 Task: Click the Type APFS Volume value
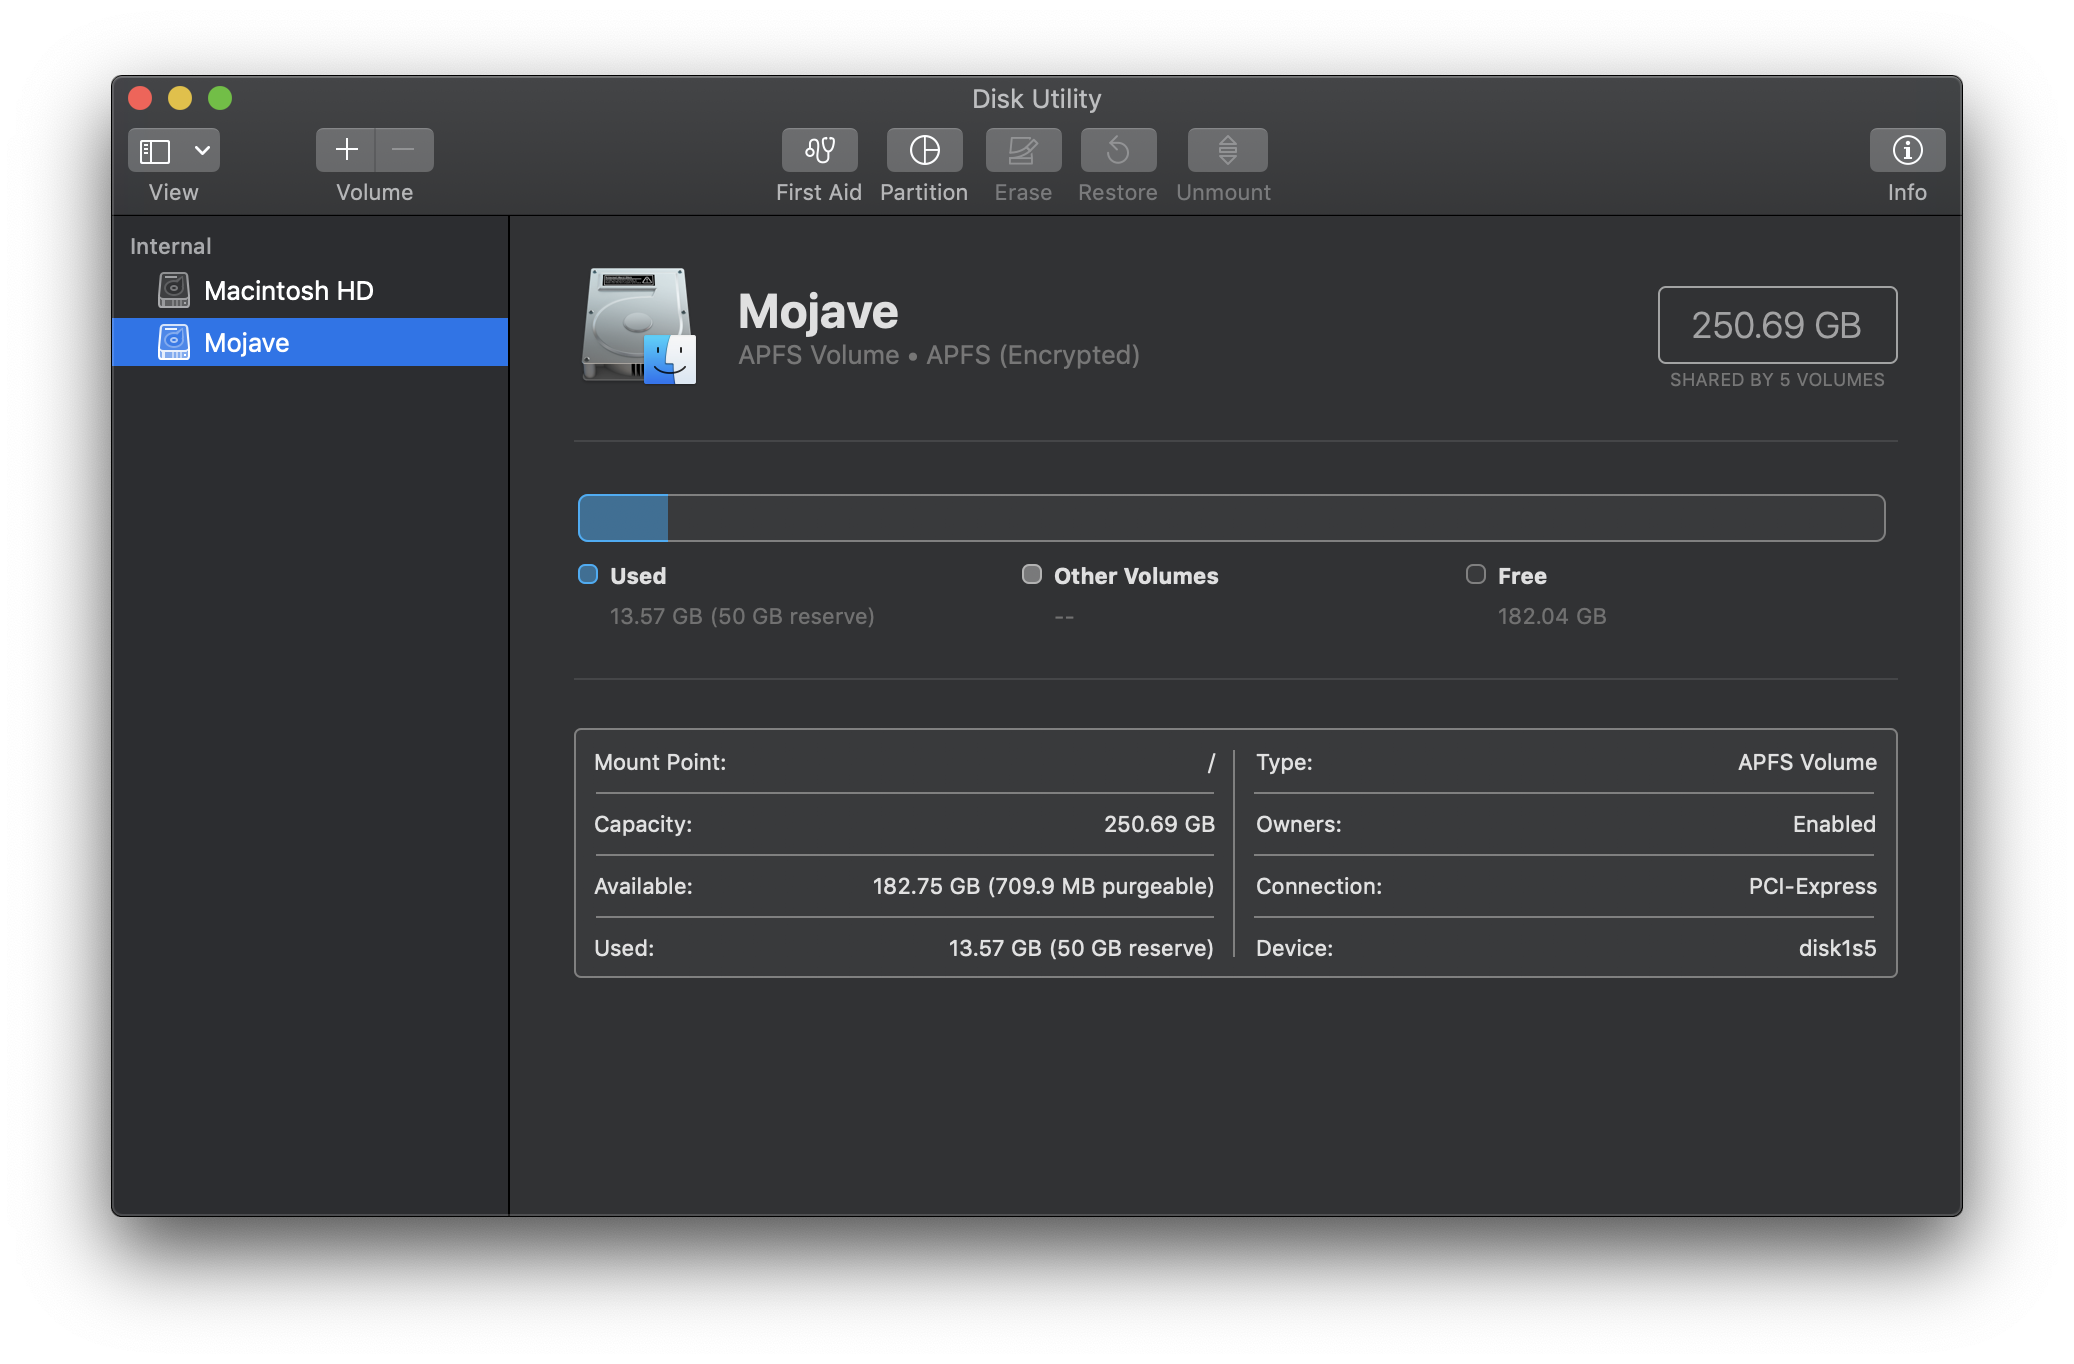(x=1807, y=762)
